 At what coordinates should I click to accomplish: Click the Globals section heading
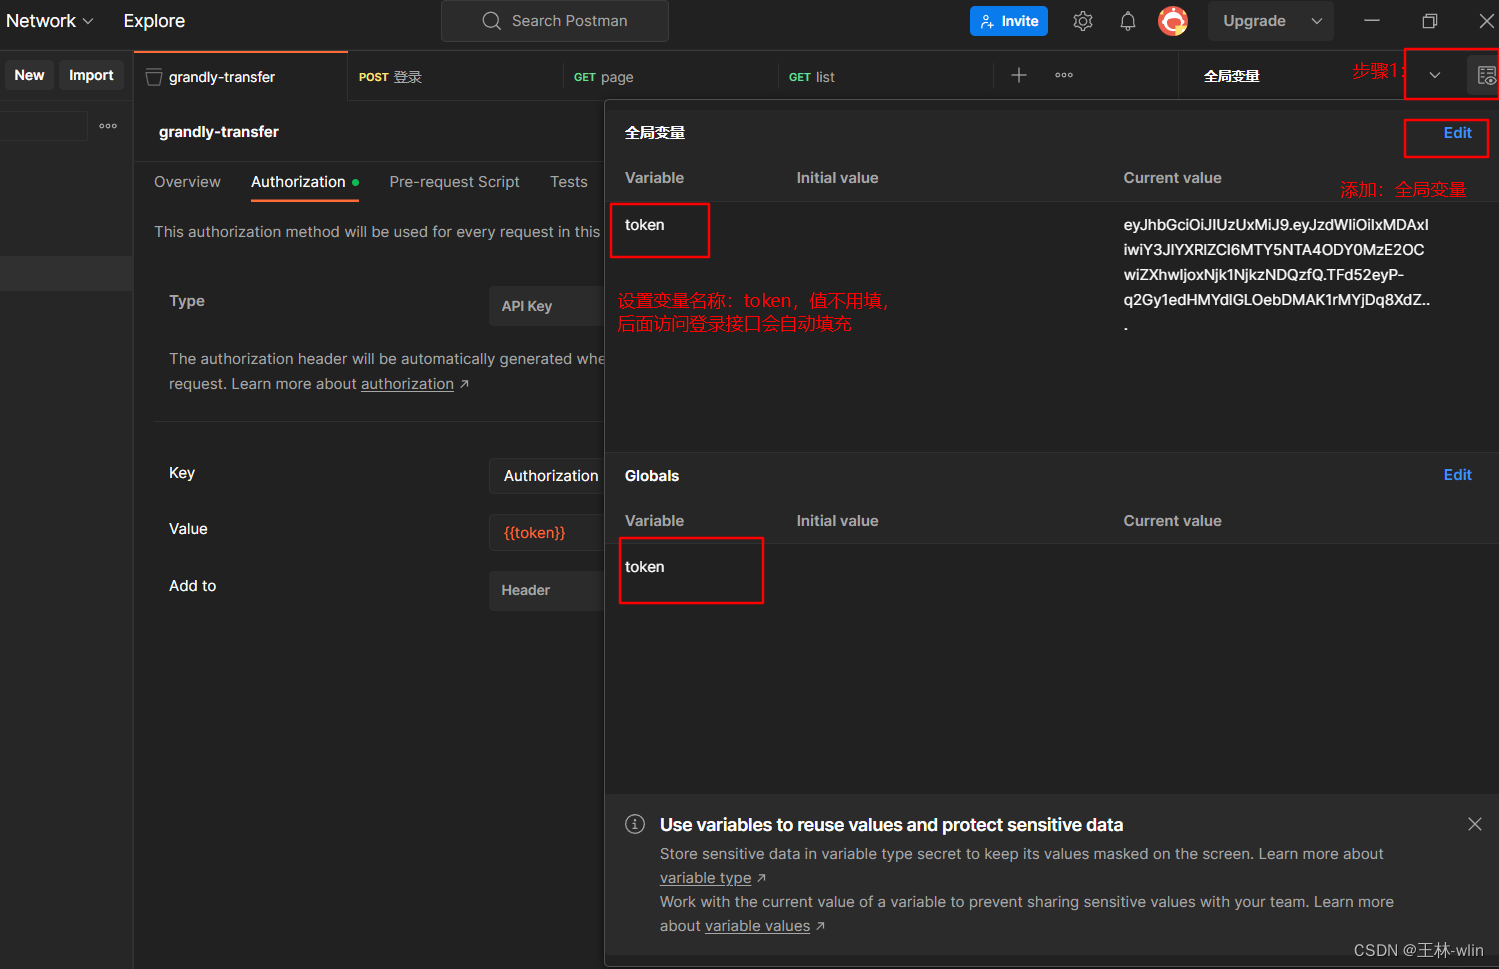[x=652, y=476]
